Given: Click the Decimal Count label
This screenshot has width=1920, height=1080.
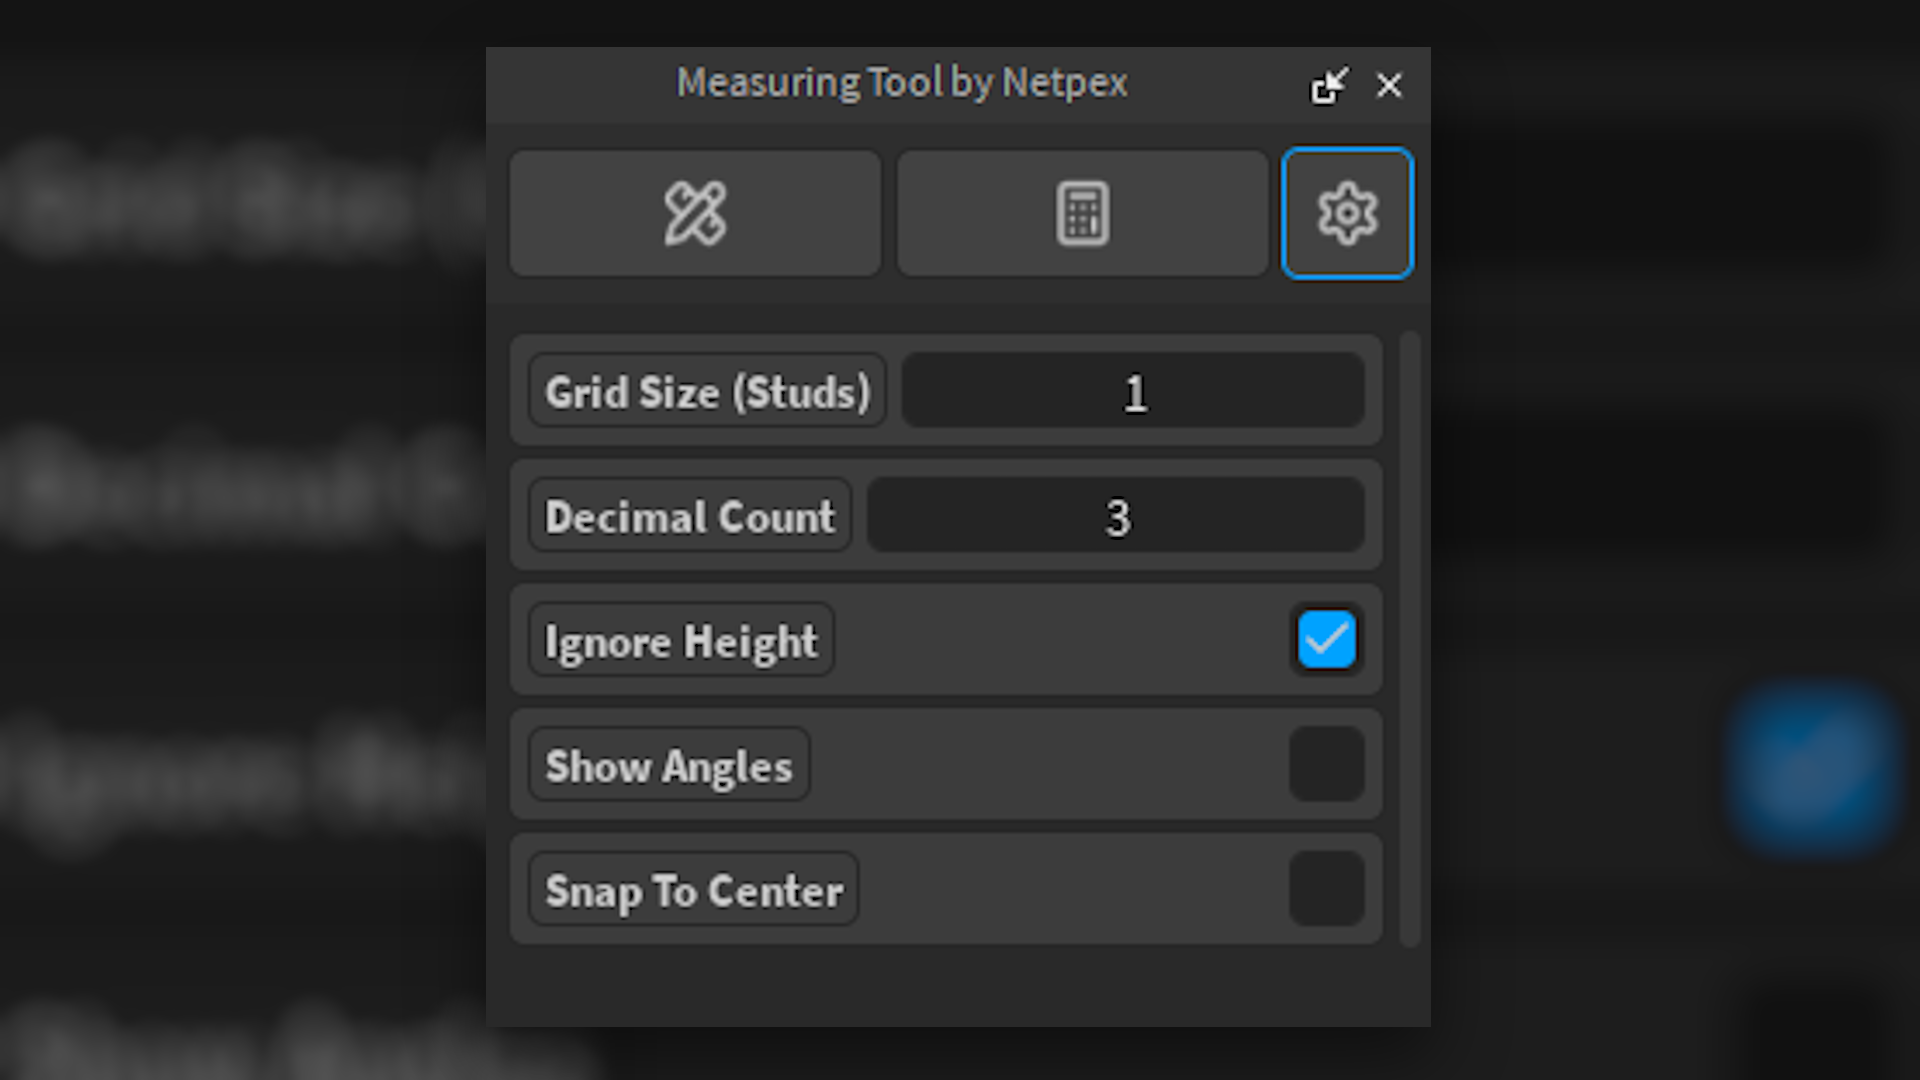Looking at the screenshot, I should [x=690, y=516].
